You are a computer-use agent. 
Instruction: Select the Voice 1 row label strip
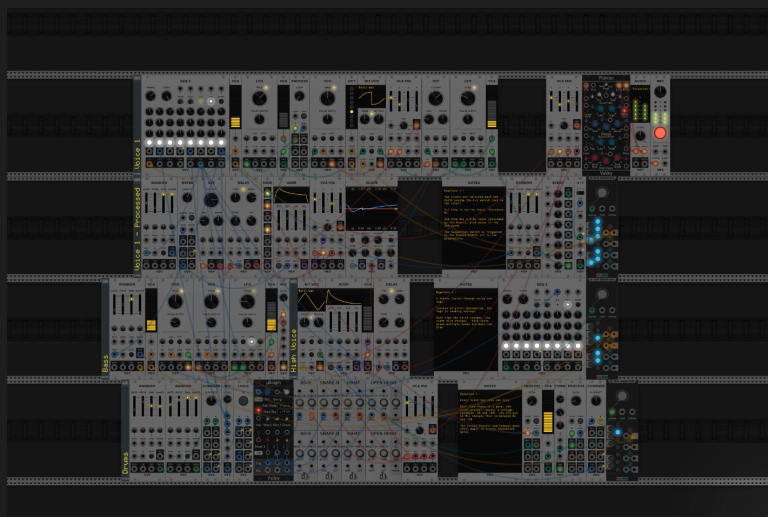pyautogui.click(x=137, y=124)
